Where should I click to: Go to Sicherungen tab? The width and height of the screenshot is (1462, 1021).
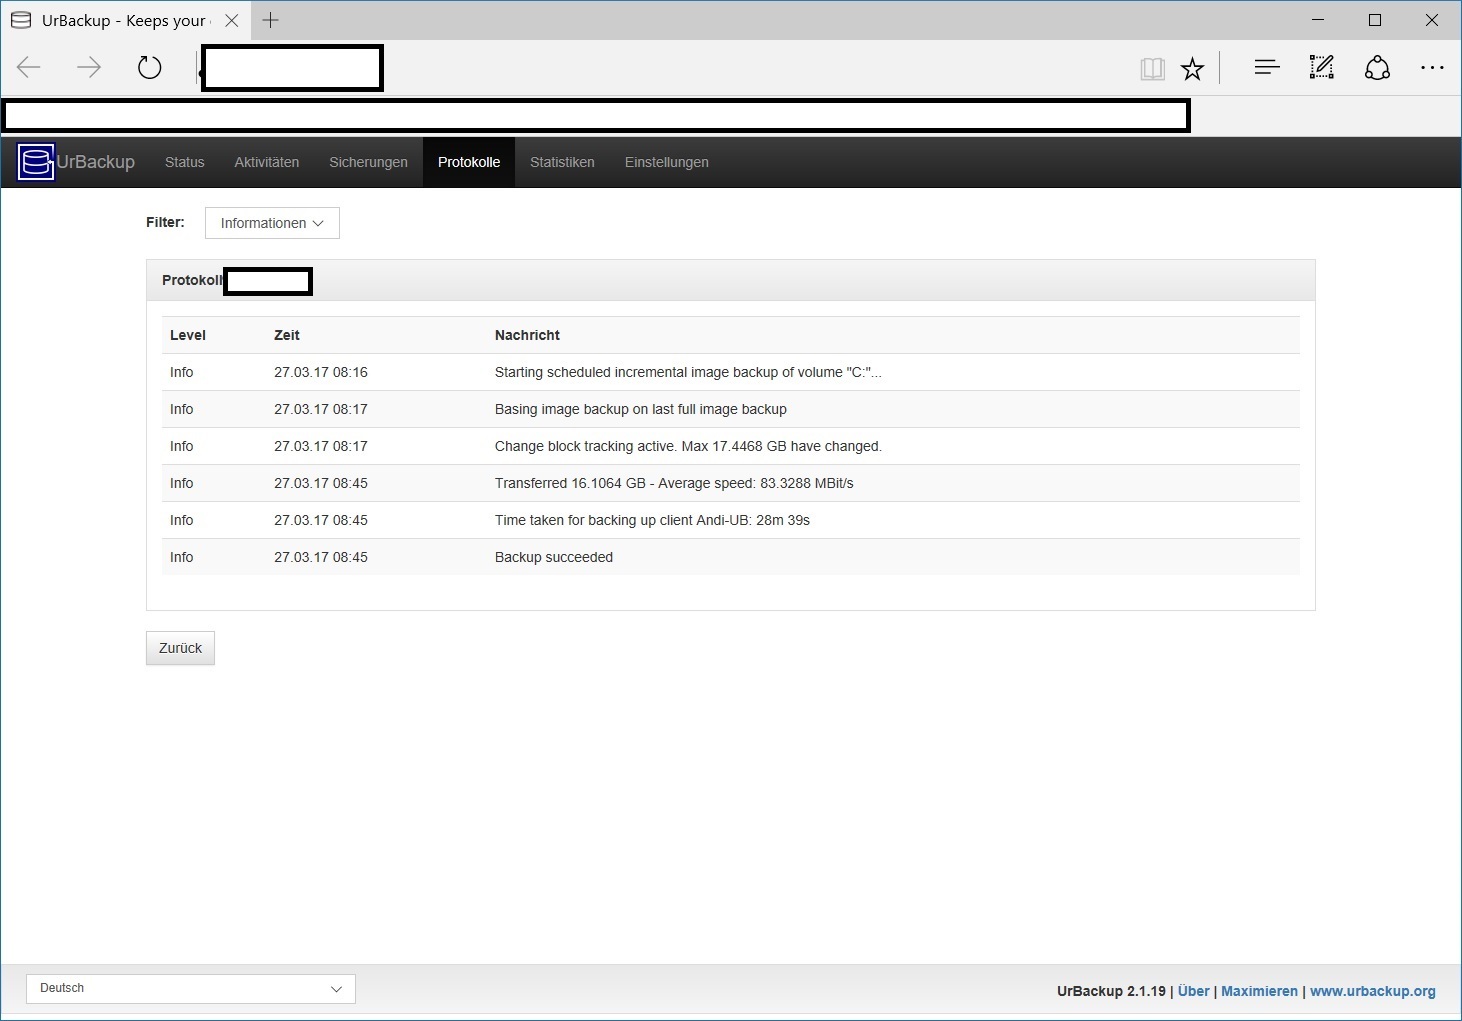369,162
